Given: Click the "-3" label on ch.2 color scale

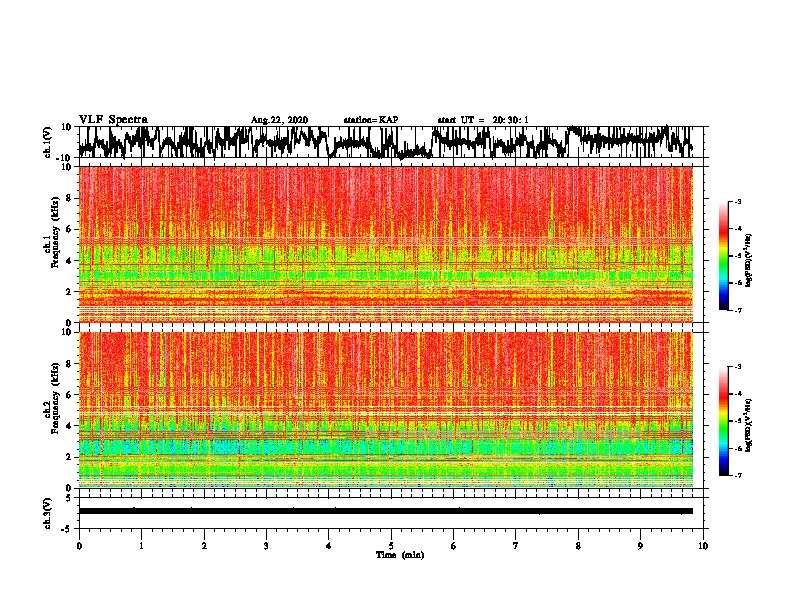Looking at the screenshot, I should 738,367.
